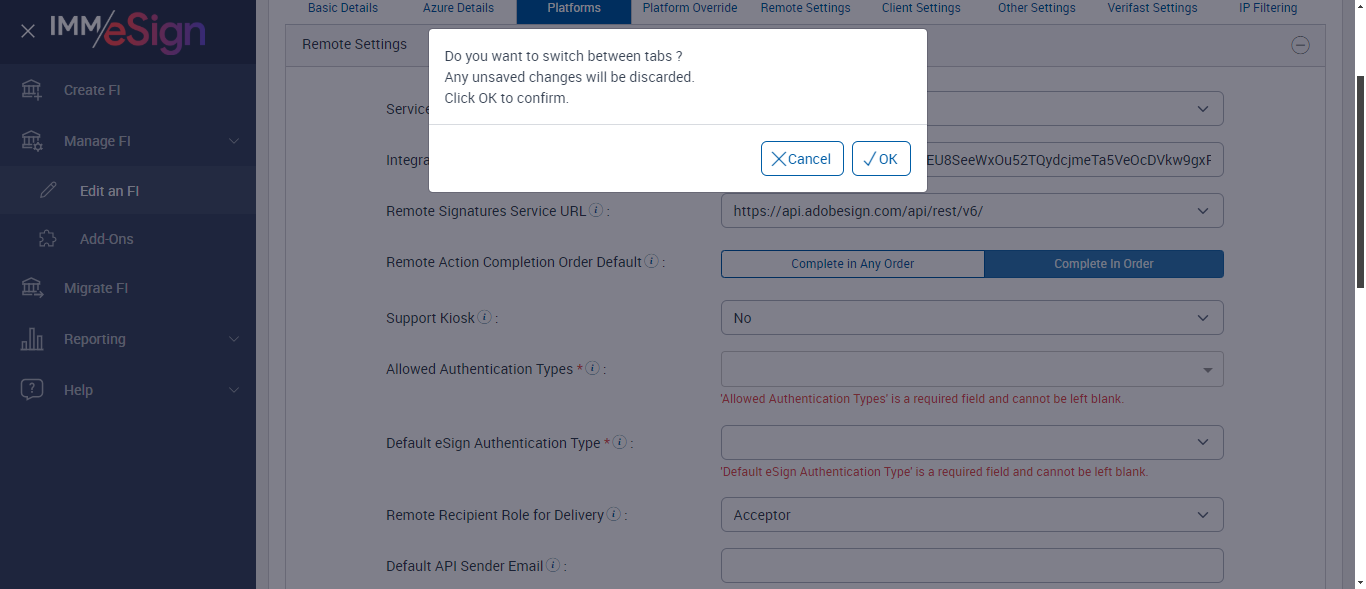Cancel the switch tabs dialog
The height and width of the screenshot is (589, 1366).
click(x=802, y=159)
